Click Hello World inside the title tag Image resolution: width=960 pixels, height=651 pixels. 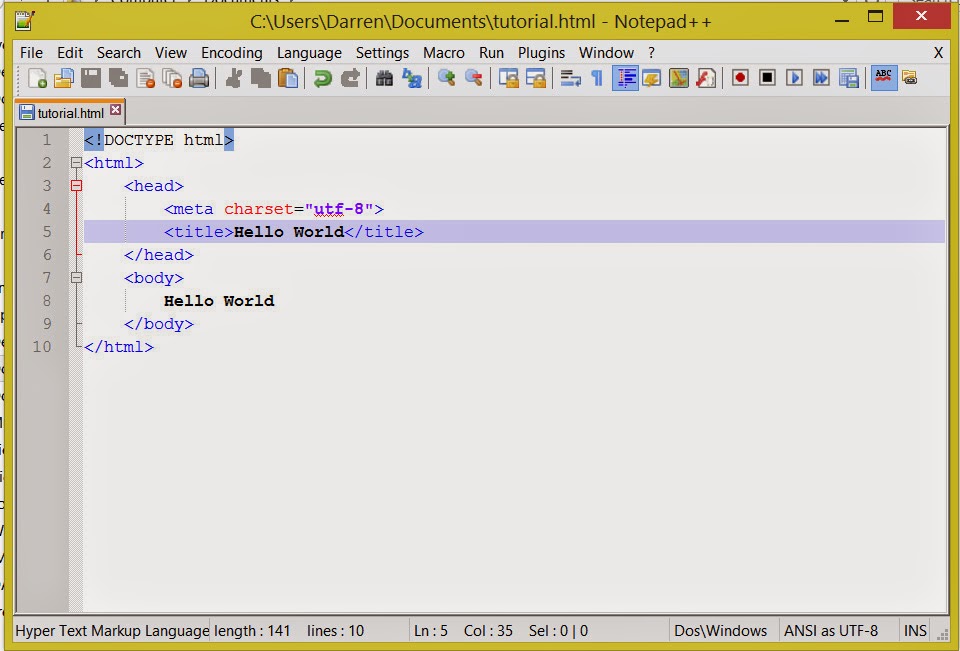click(289, 231)
